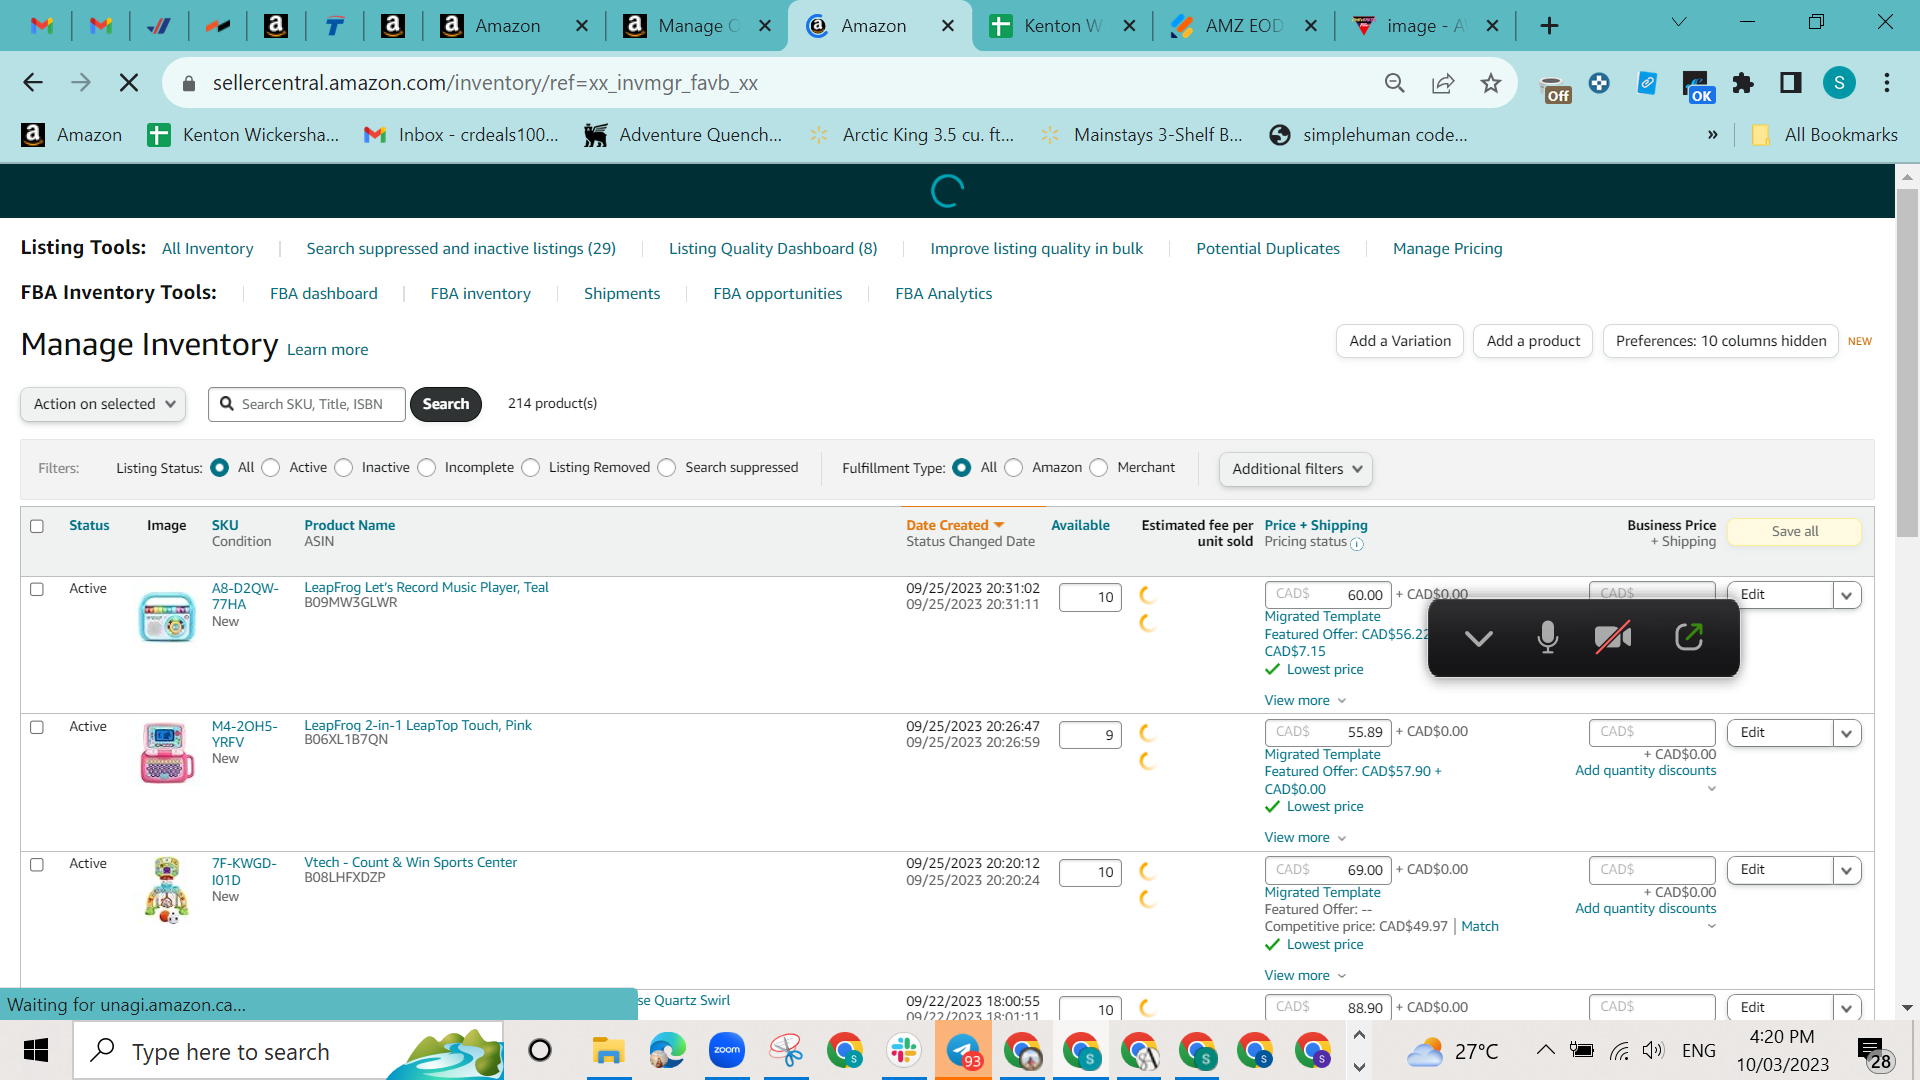
Task: Open the Shipments tool link
Action: 622,293
